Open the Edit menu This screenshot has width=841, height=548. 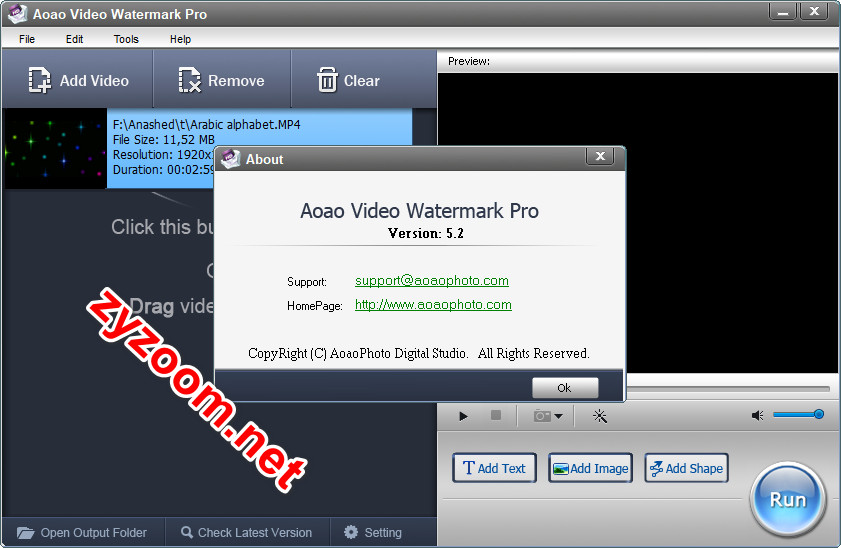[75, 39]
